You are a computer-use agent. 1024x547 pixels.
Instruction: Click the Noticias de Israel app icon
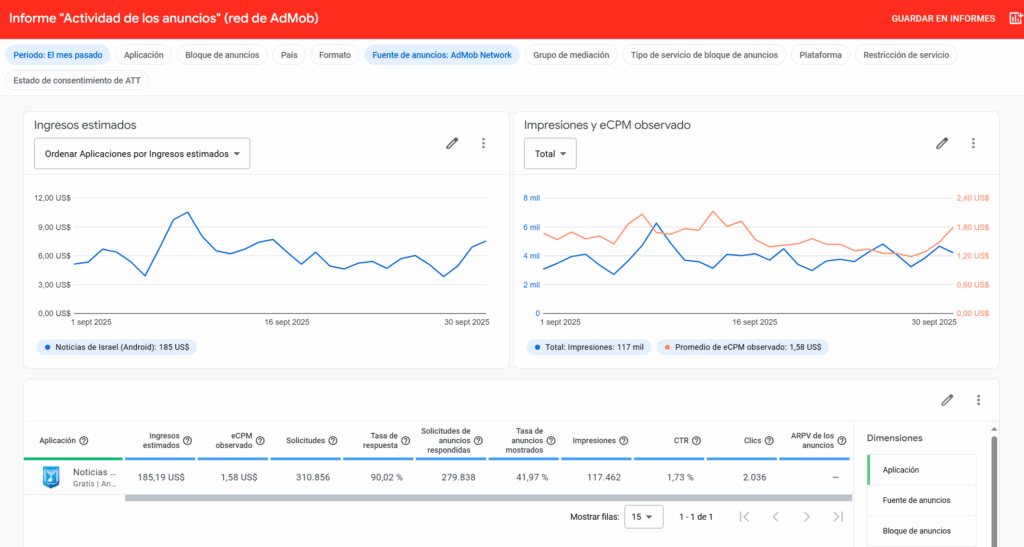pyautogui.click(x=51, y=477)
